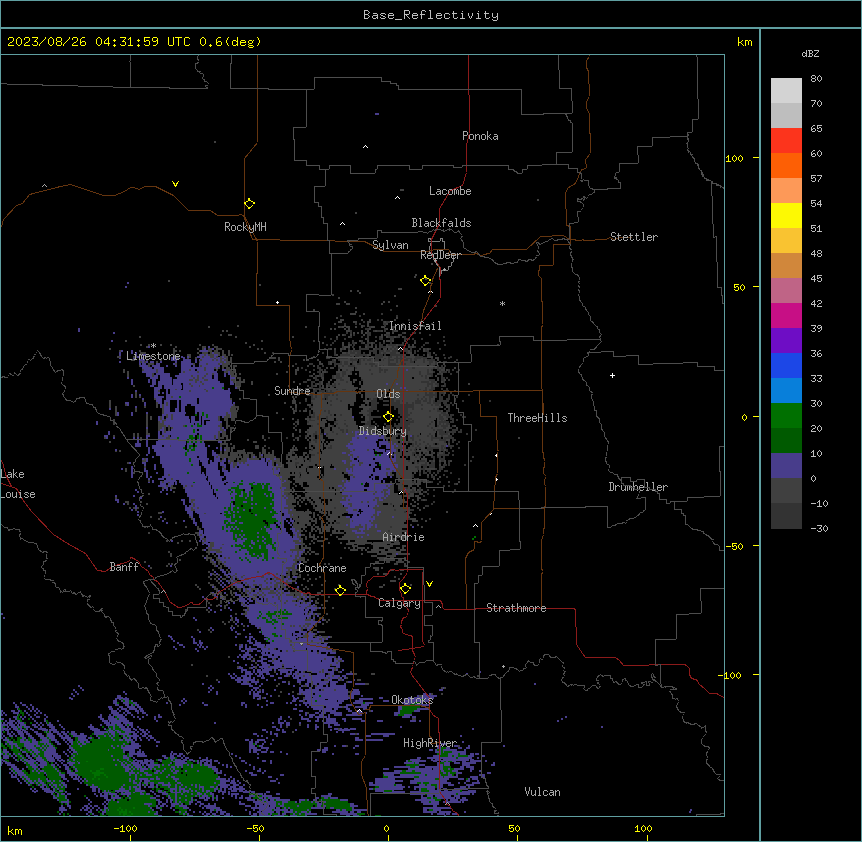Click the yellow diamond marker south of RedDeer
This screenshot has height=842, width=862.
[426, 281]
